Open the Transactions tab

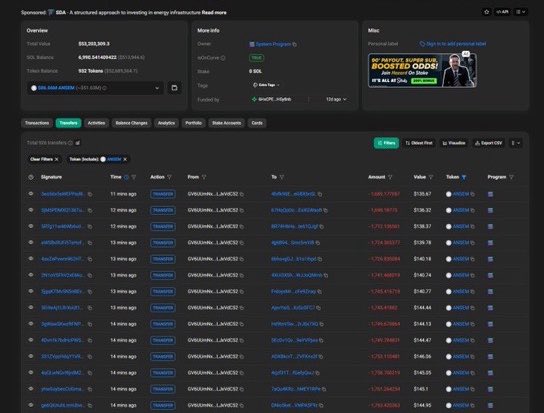tap(37, 123)
